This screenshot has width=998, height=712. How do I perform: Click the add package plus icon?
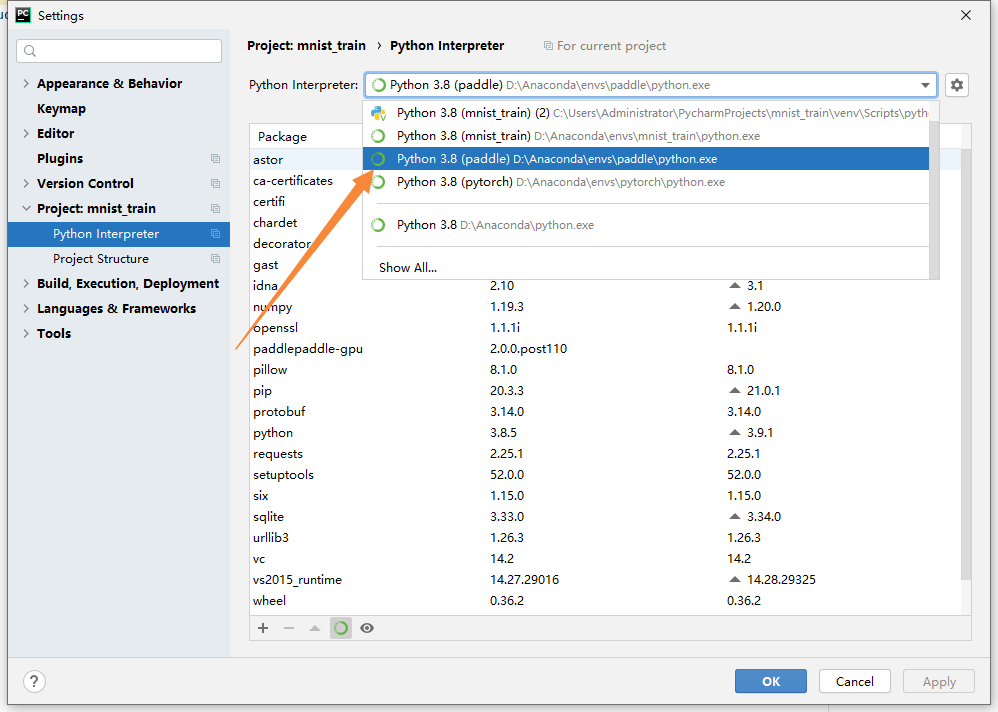click(263, 628)
